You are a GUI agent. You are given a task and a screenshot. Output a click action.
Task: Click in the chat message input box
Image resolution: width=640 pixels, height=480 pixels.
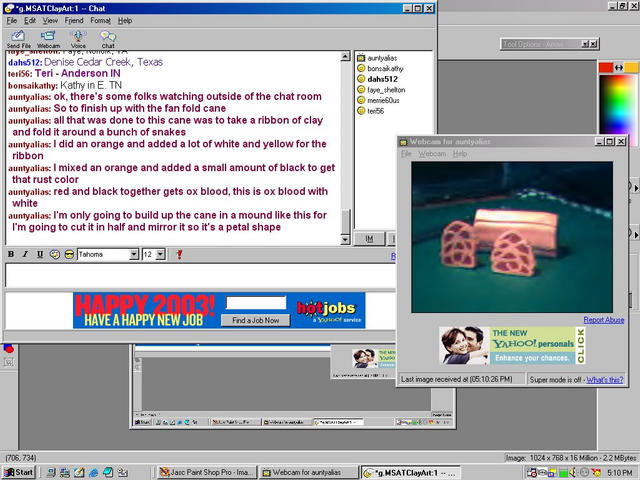(x=200, y=276)
